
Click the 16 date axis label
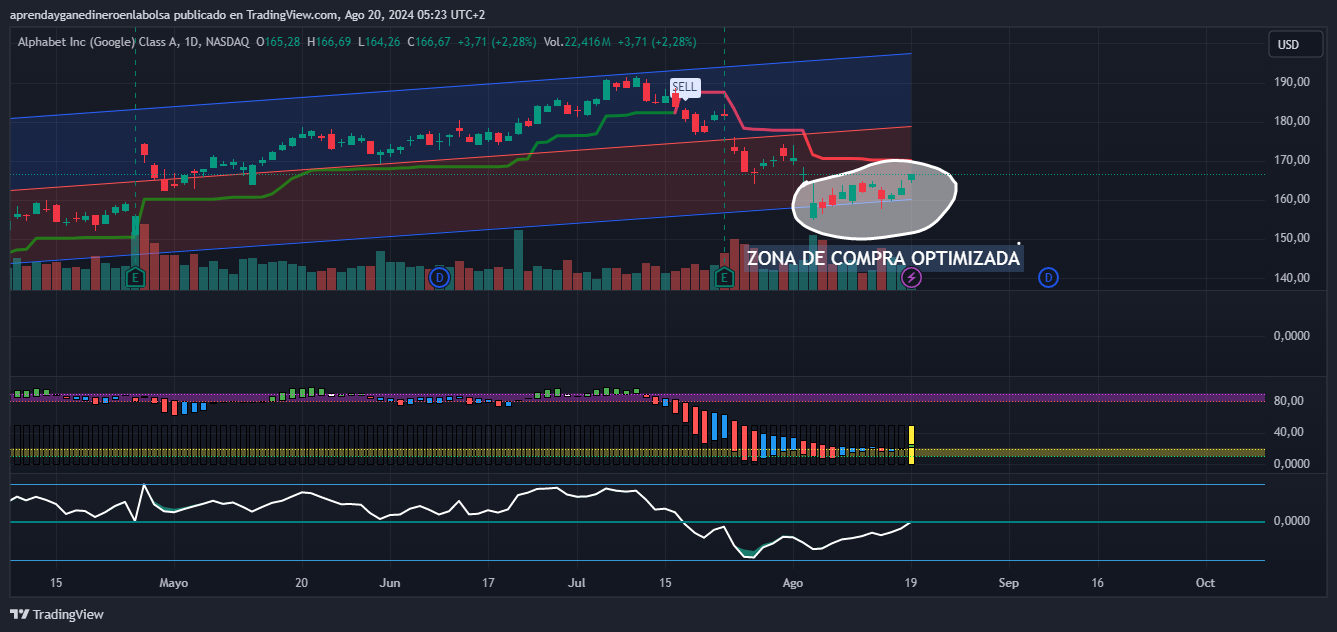click(x=1097, y=582)
